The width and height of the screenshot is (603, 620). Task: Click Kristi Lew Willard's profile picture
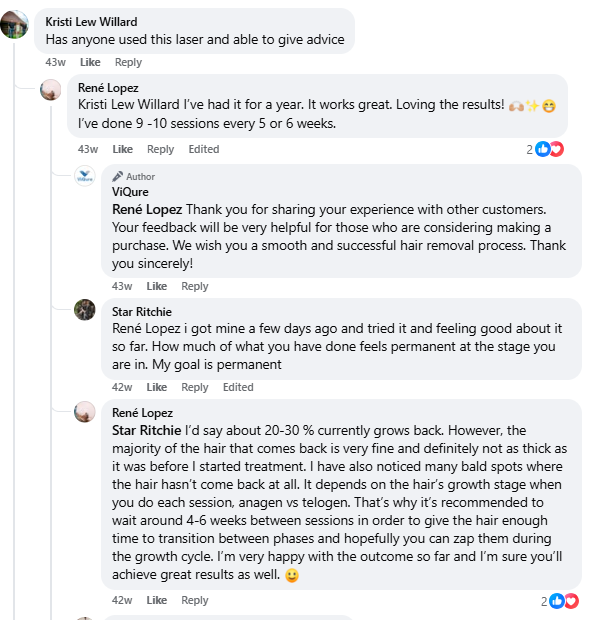coord(14,24)
